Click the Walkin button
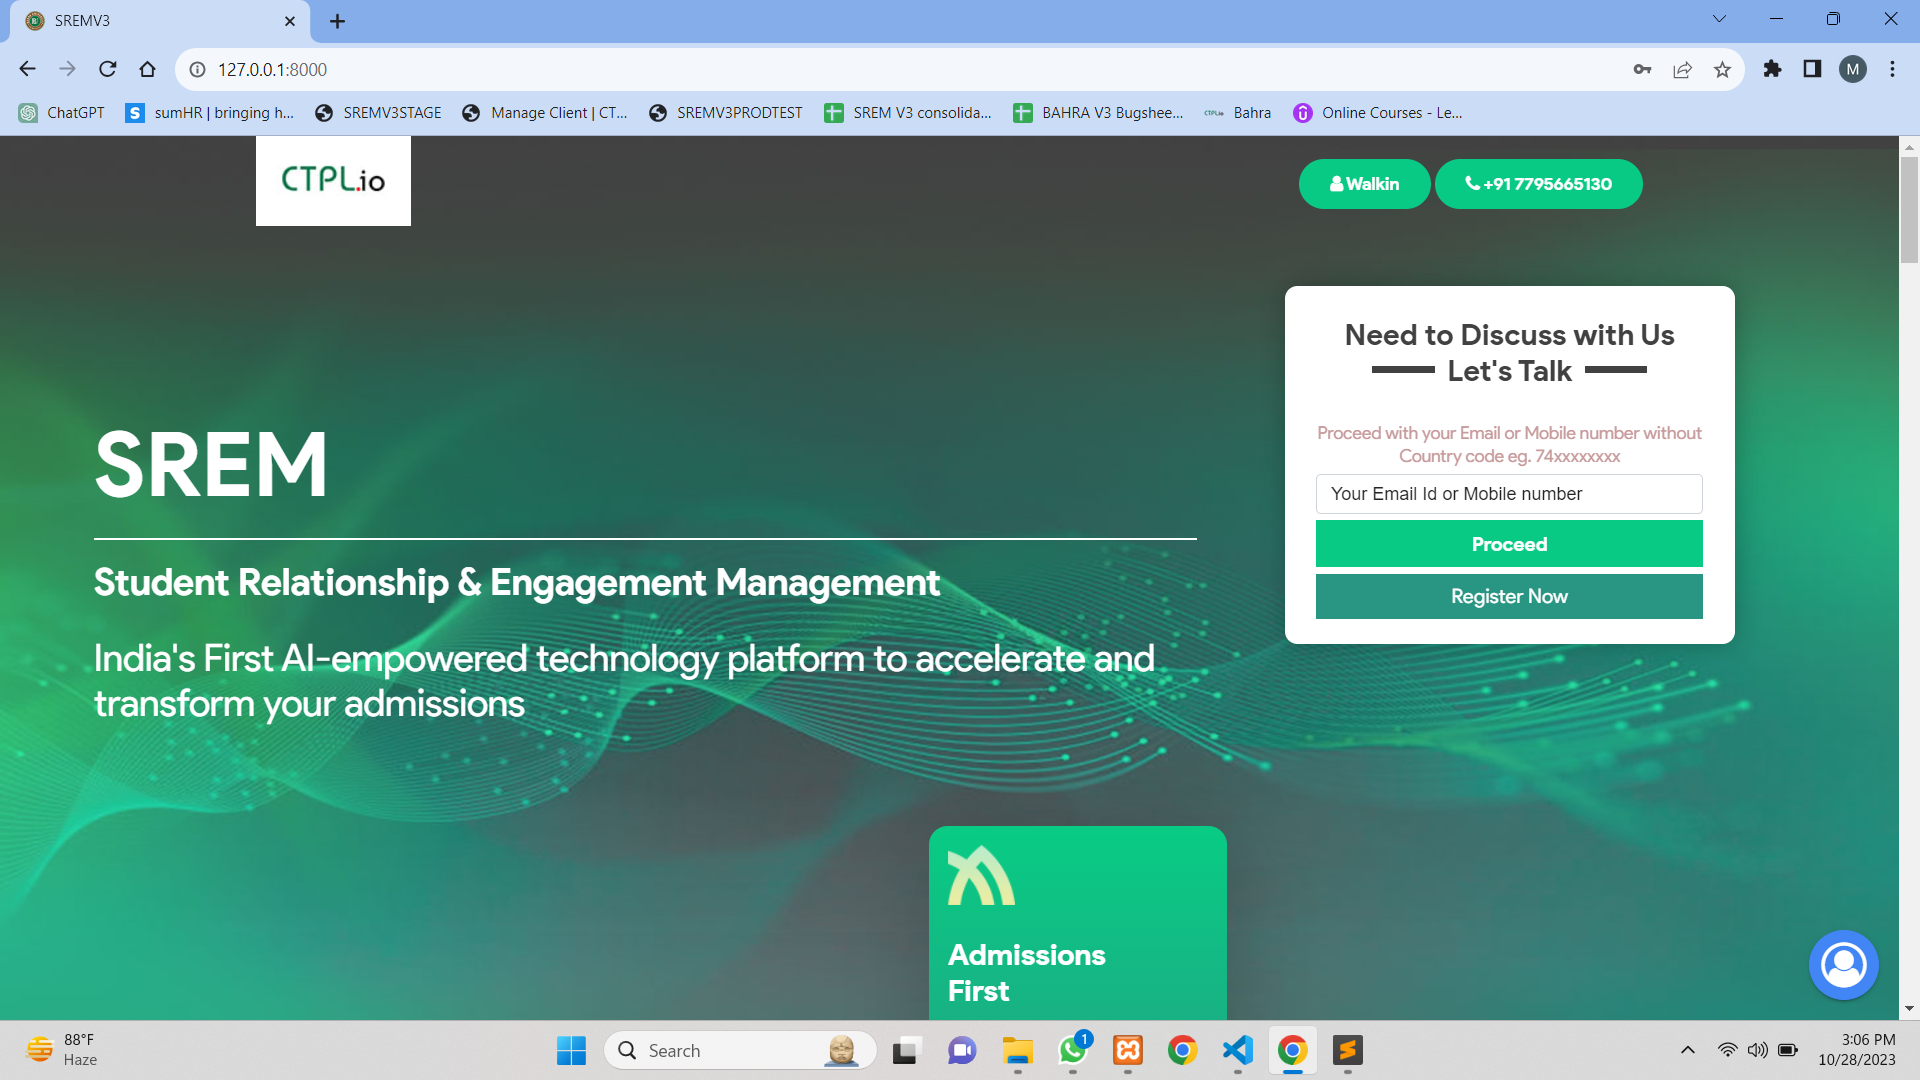 (x=1364, y=184)
